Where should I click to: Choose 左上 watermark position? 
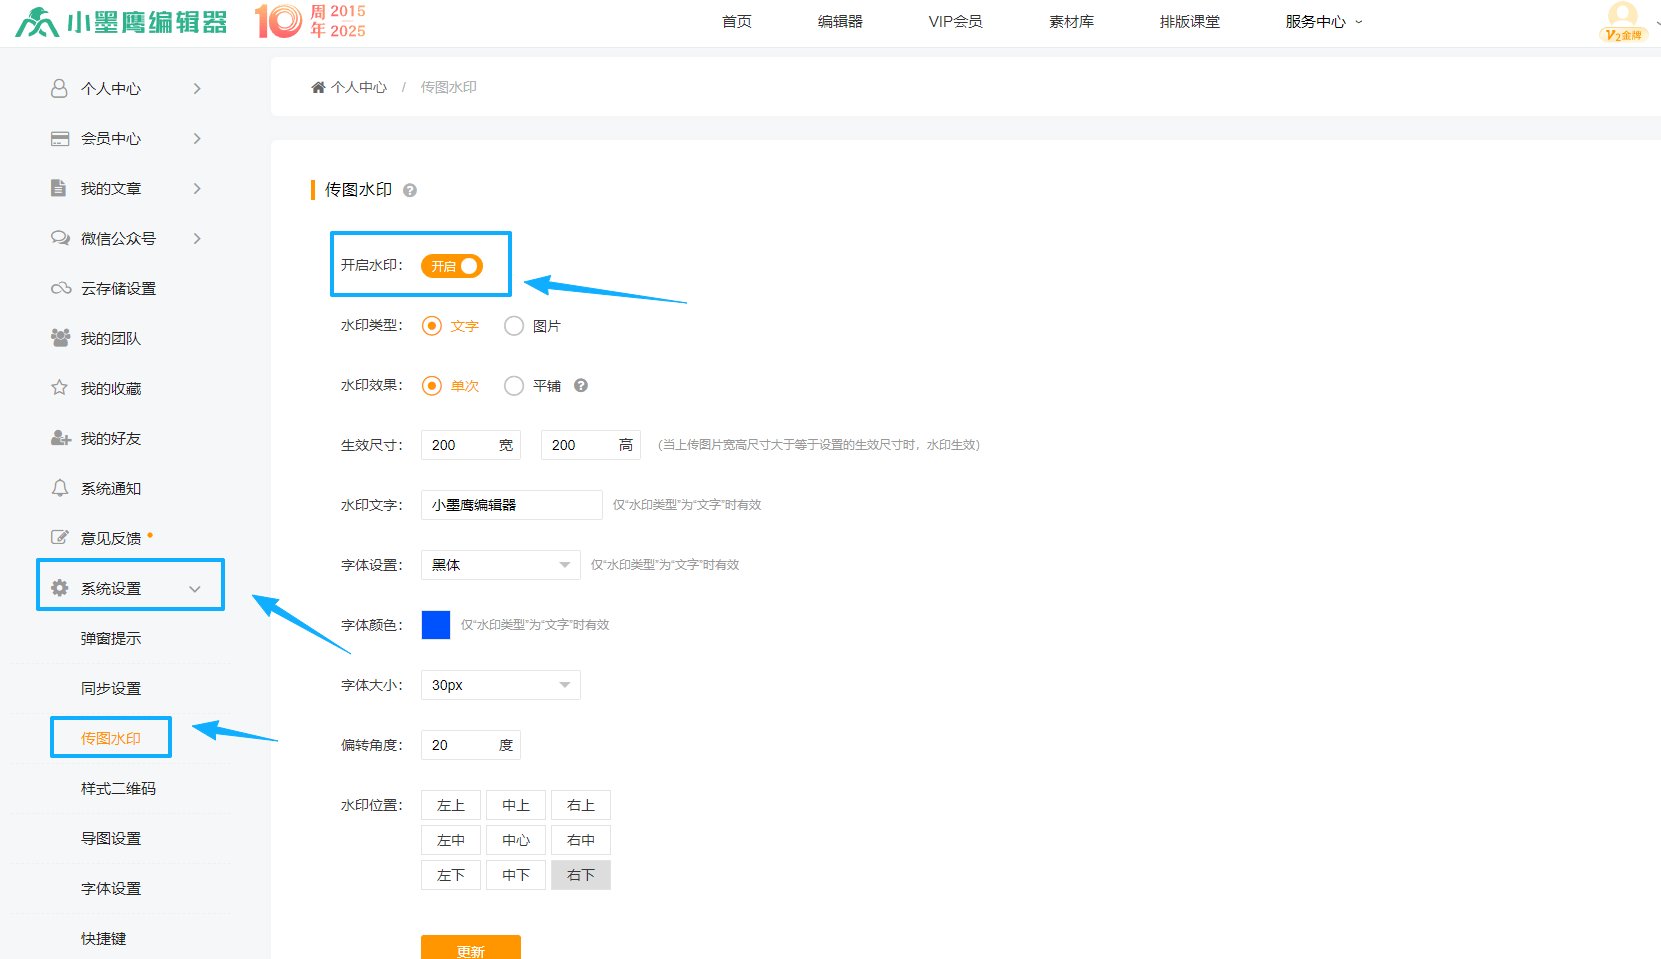point(451,805)
